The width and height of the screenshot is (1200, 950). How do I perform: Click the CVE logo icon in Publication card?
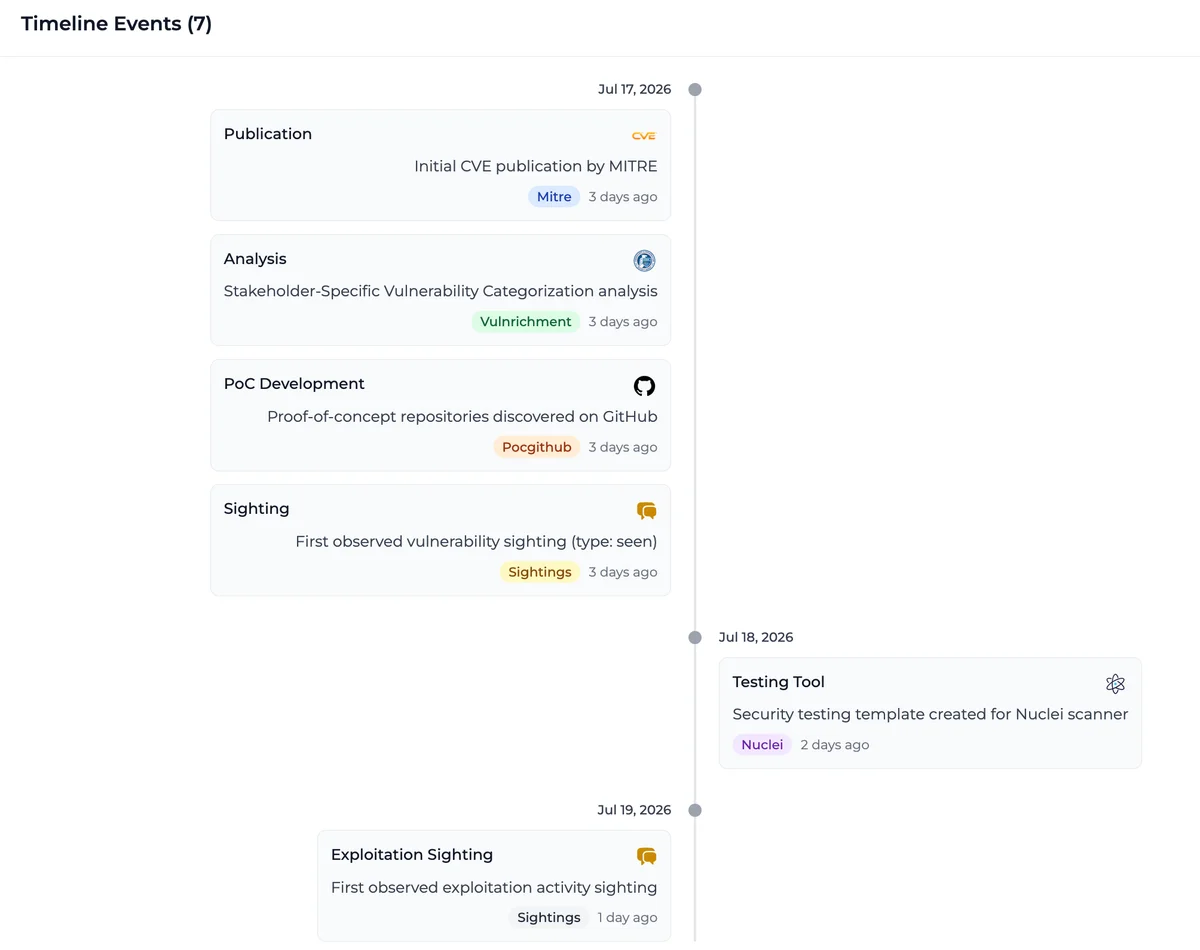pyautogui.click(x=644, y=136)
